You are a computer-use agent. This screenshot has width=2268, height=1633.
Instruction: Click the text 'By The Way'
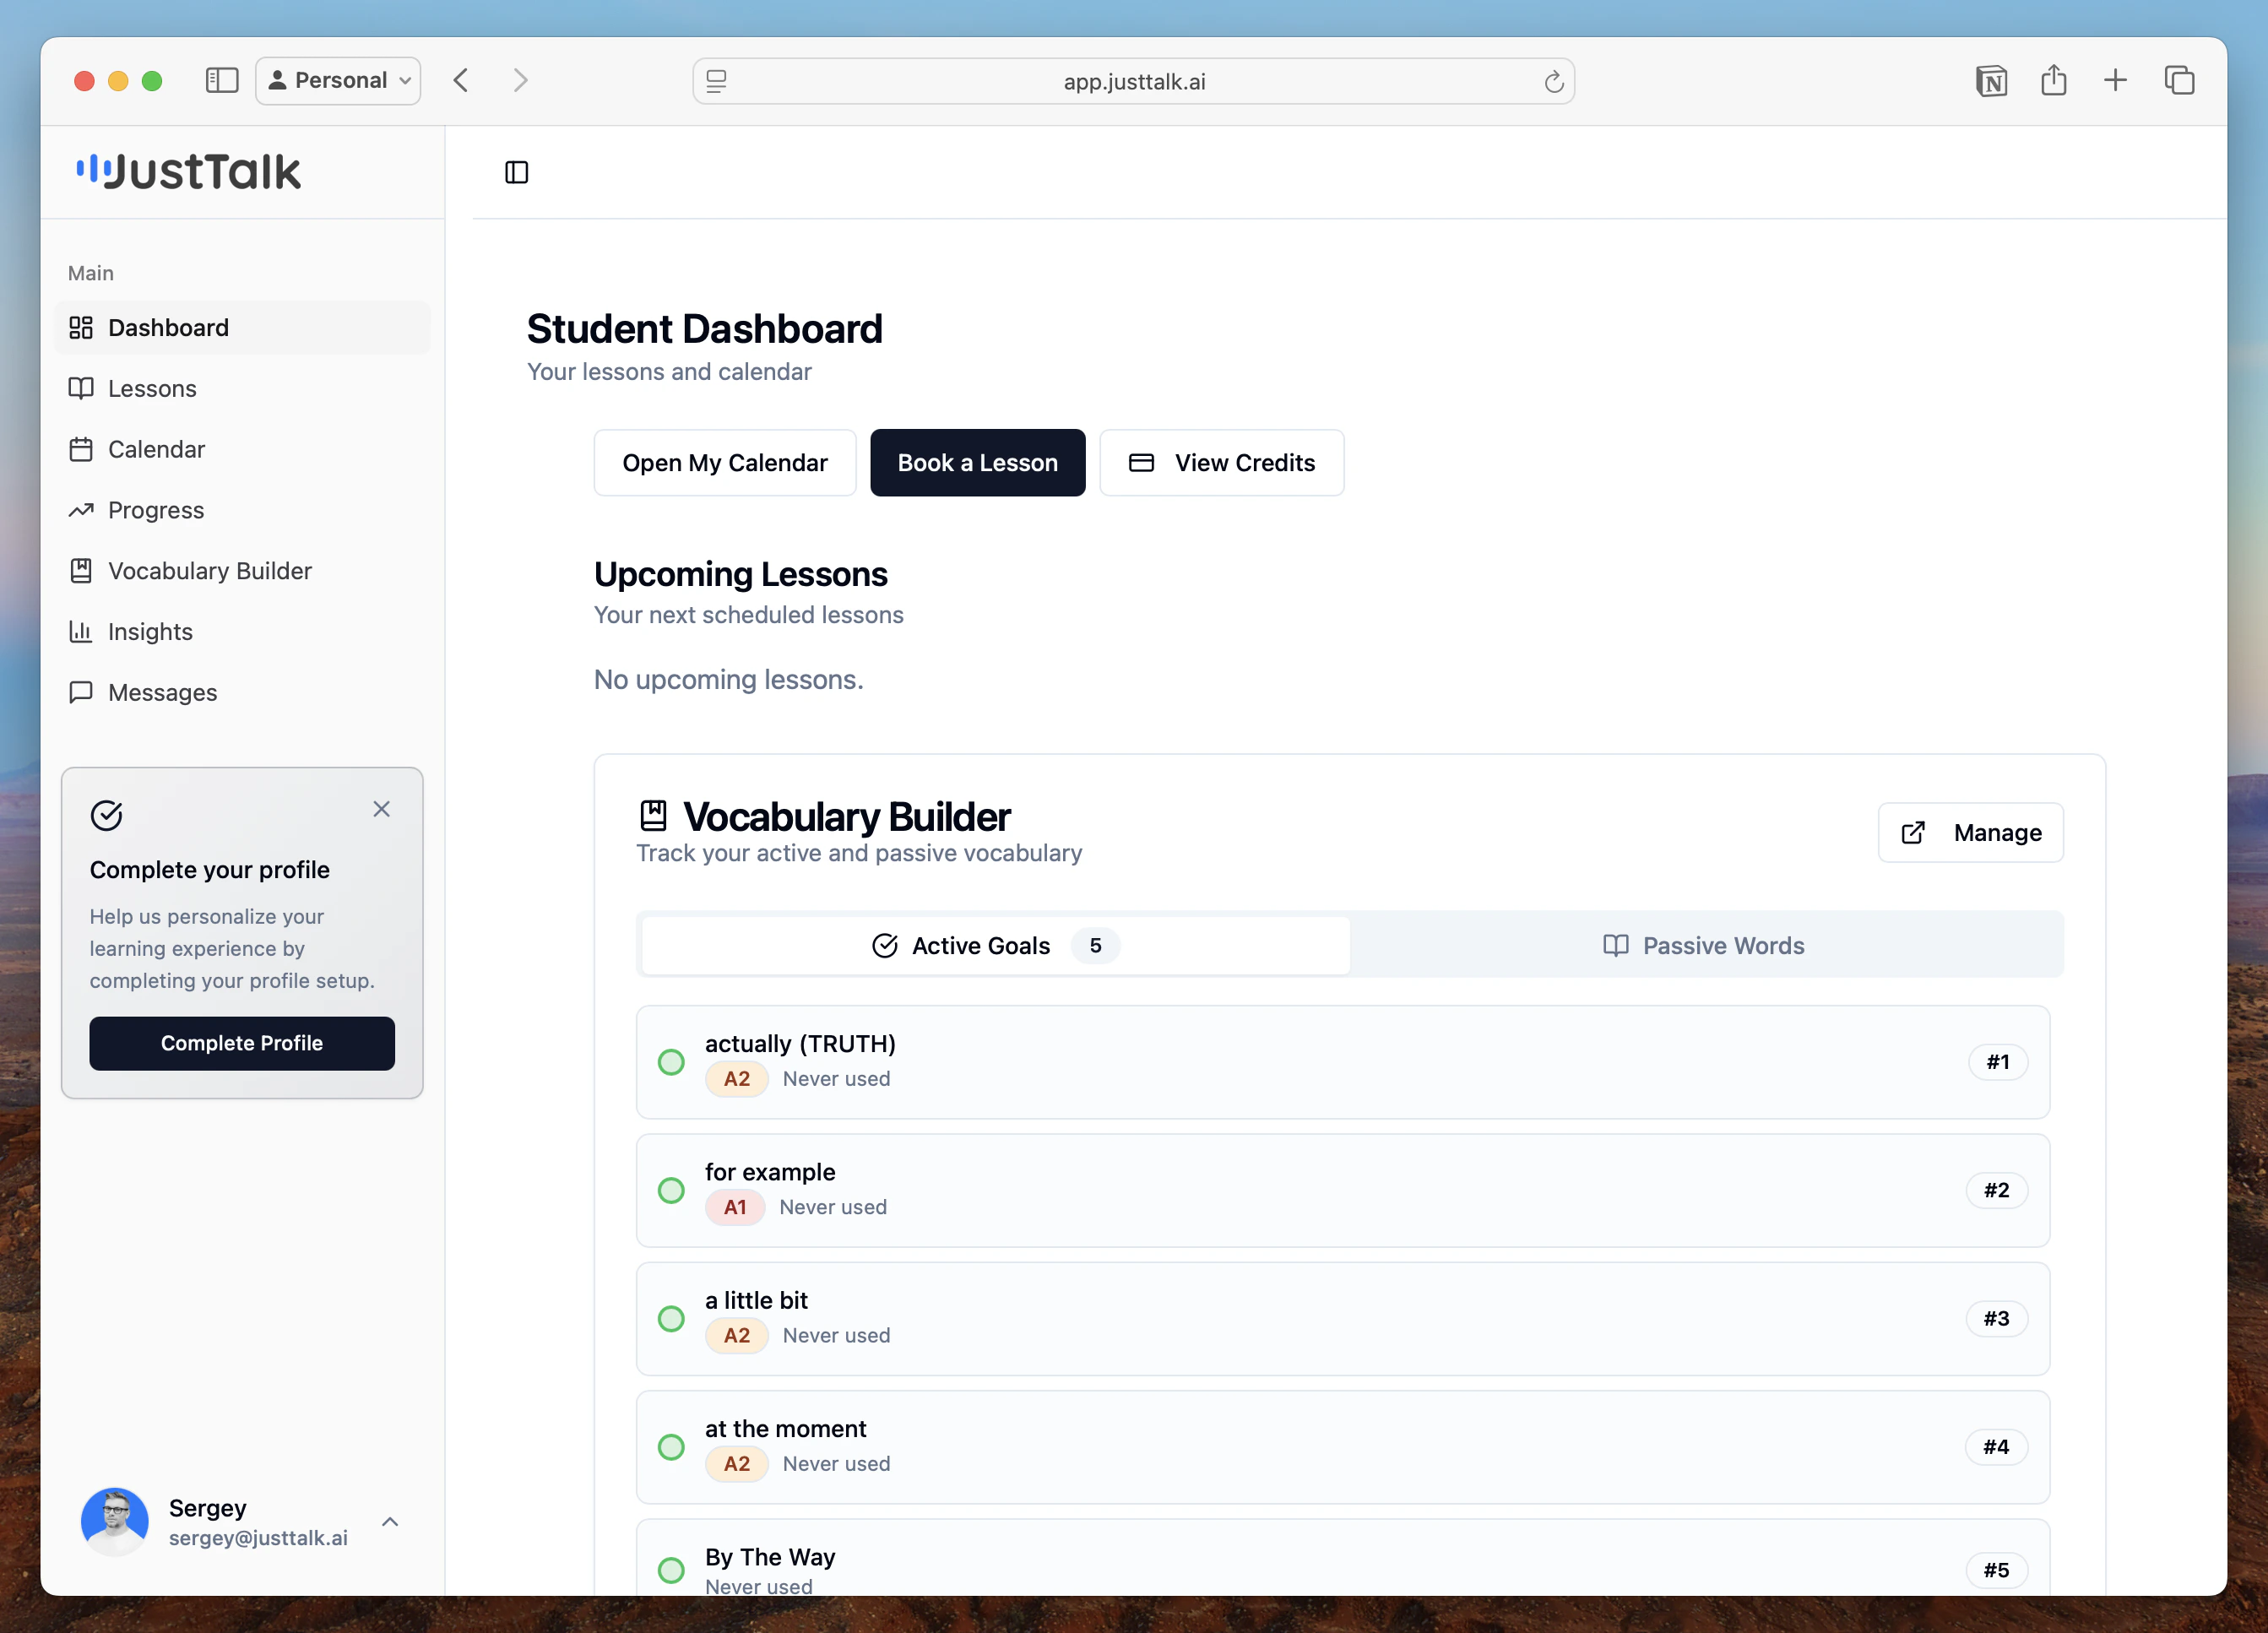coord(770,1557)
